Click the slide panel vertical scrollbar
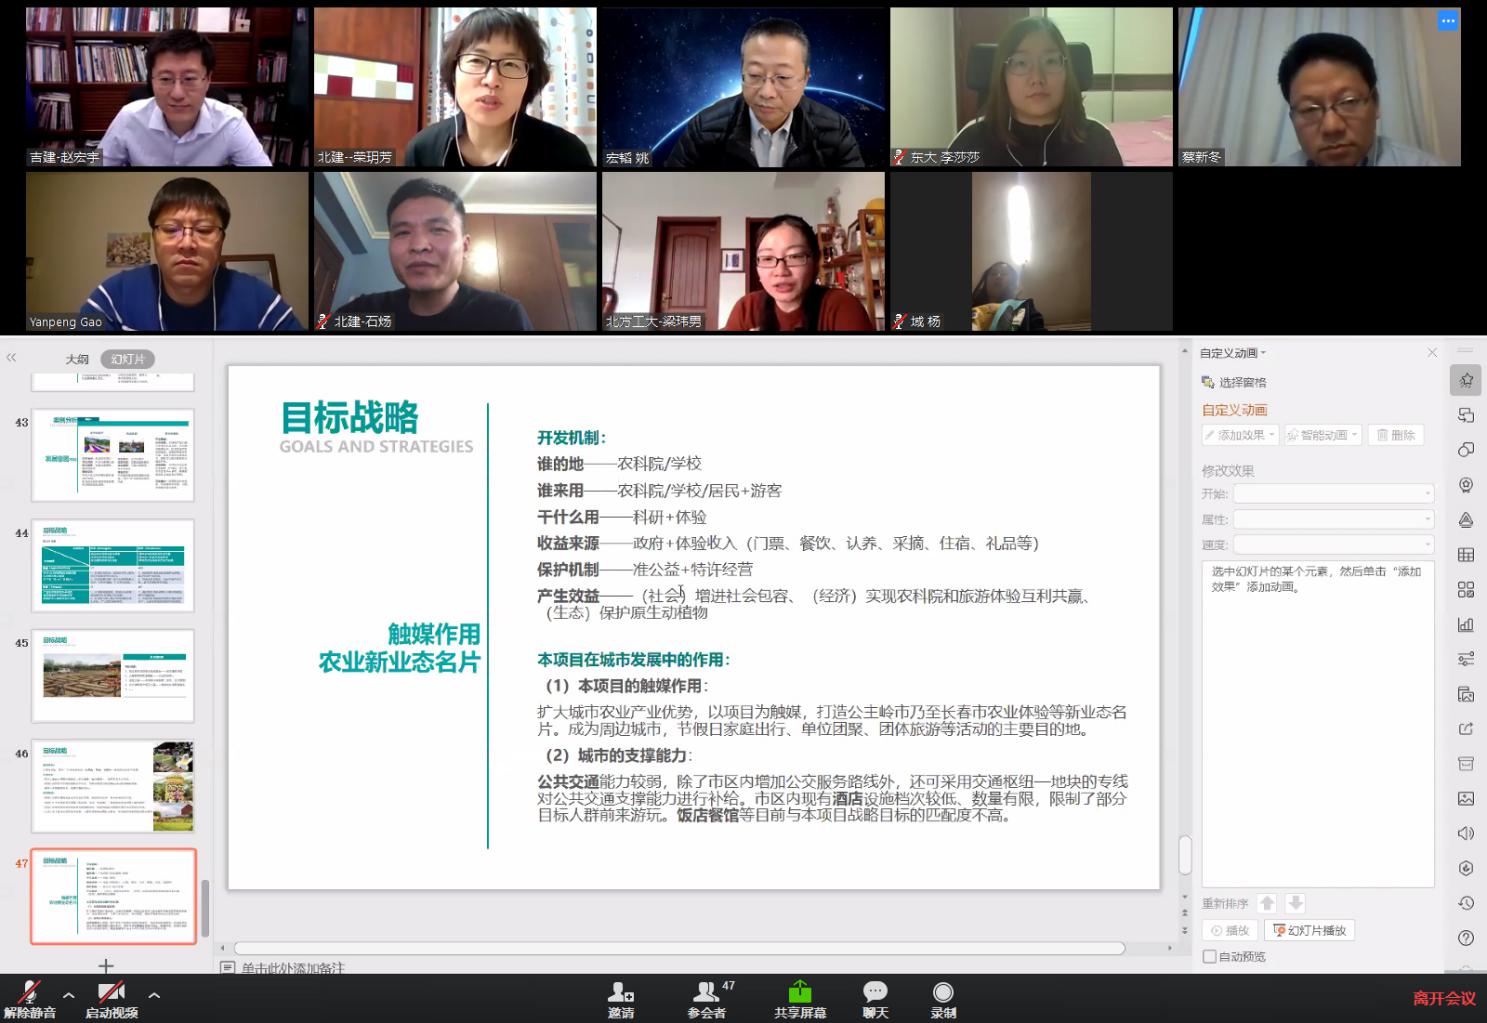The image size is (1487, 1023). [x=206, y=908]
